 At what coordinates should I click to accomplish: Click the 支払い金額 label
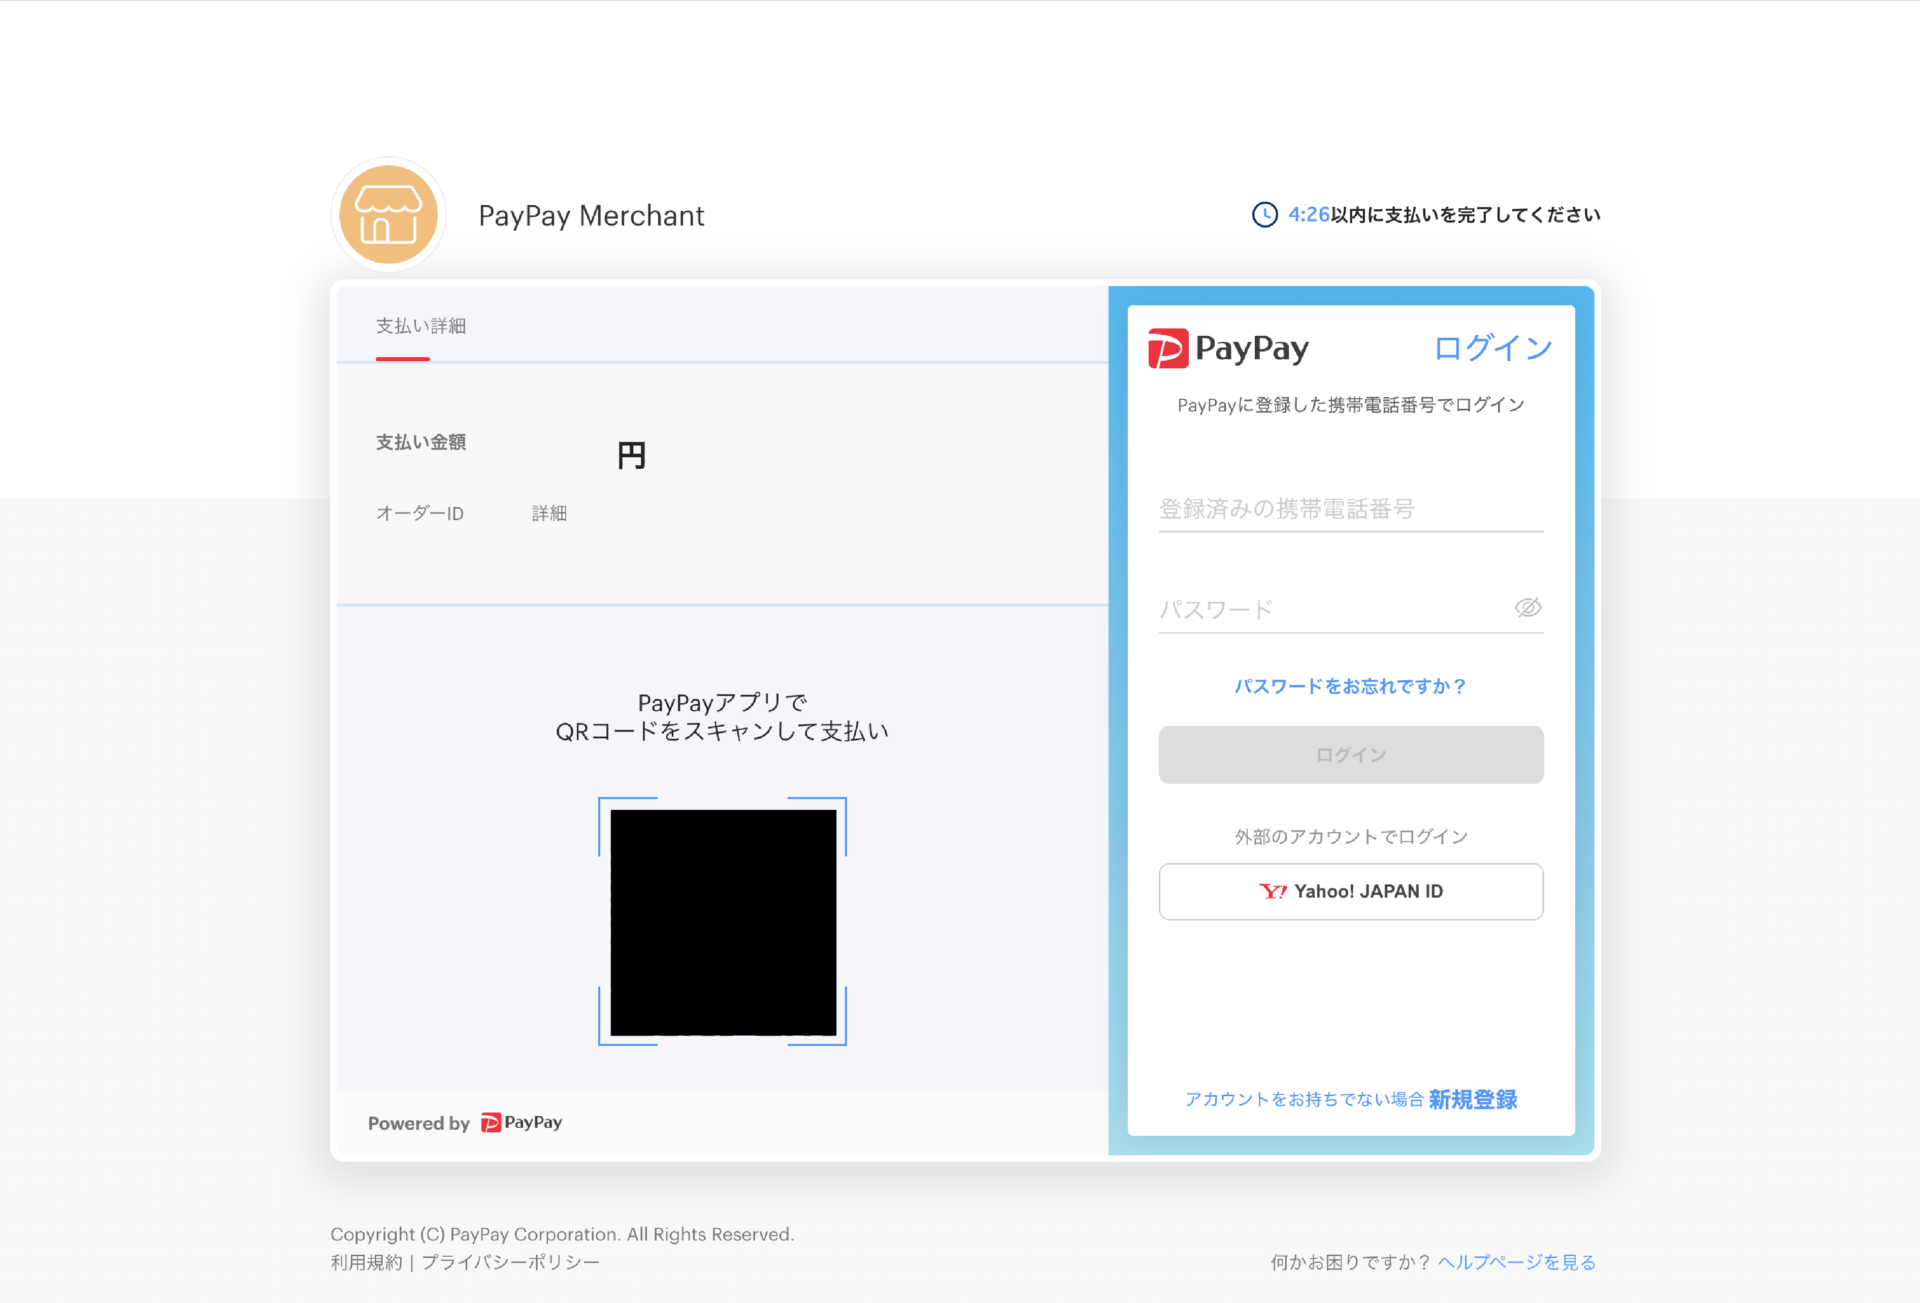(x=421, y=442)
